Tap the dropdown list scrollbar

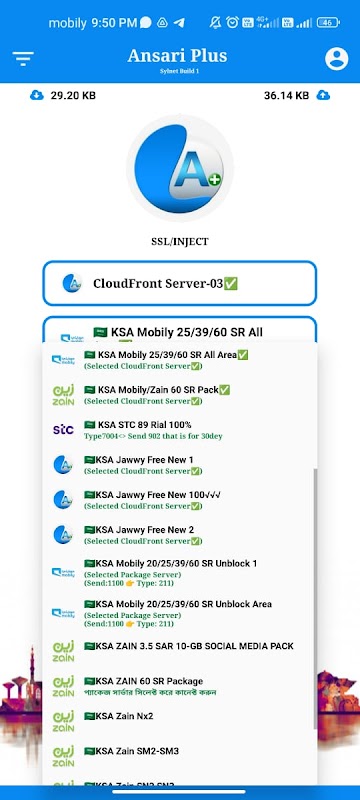tap(314, 599)
